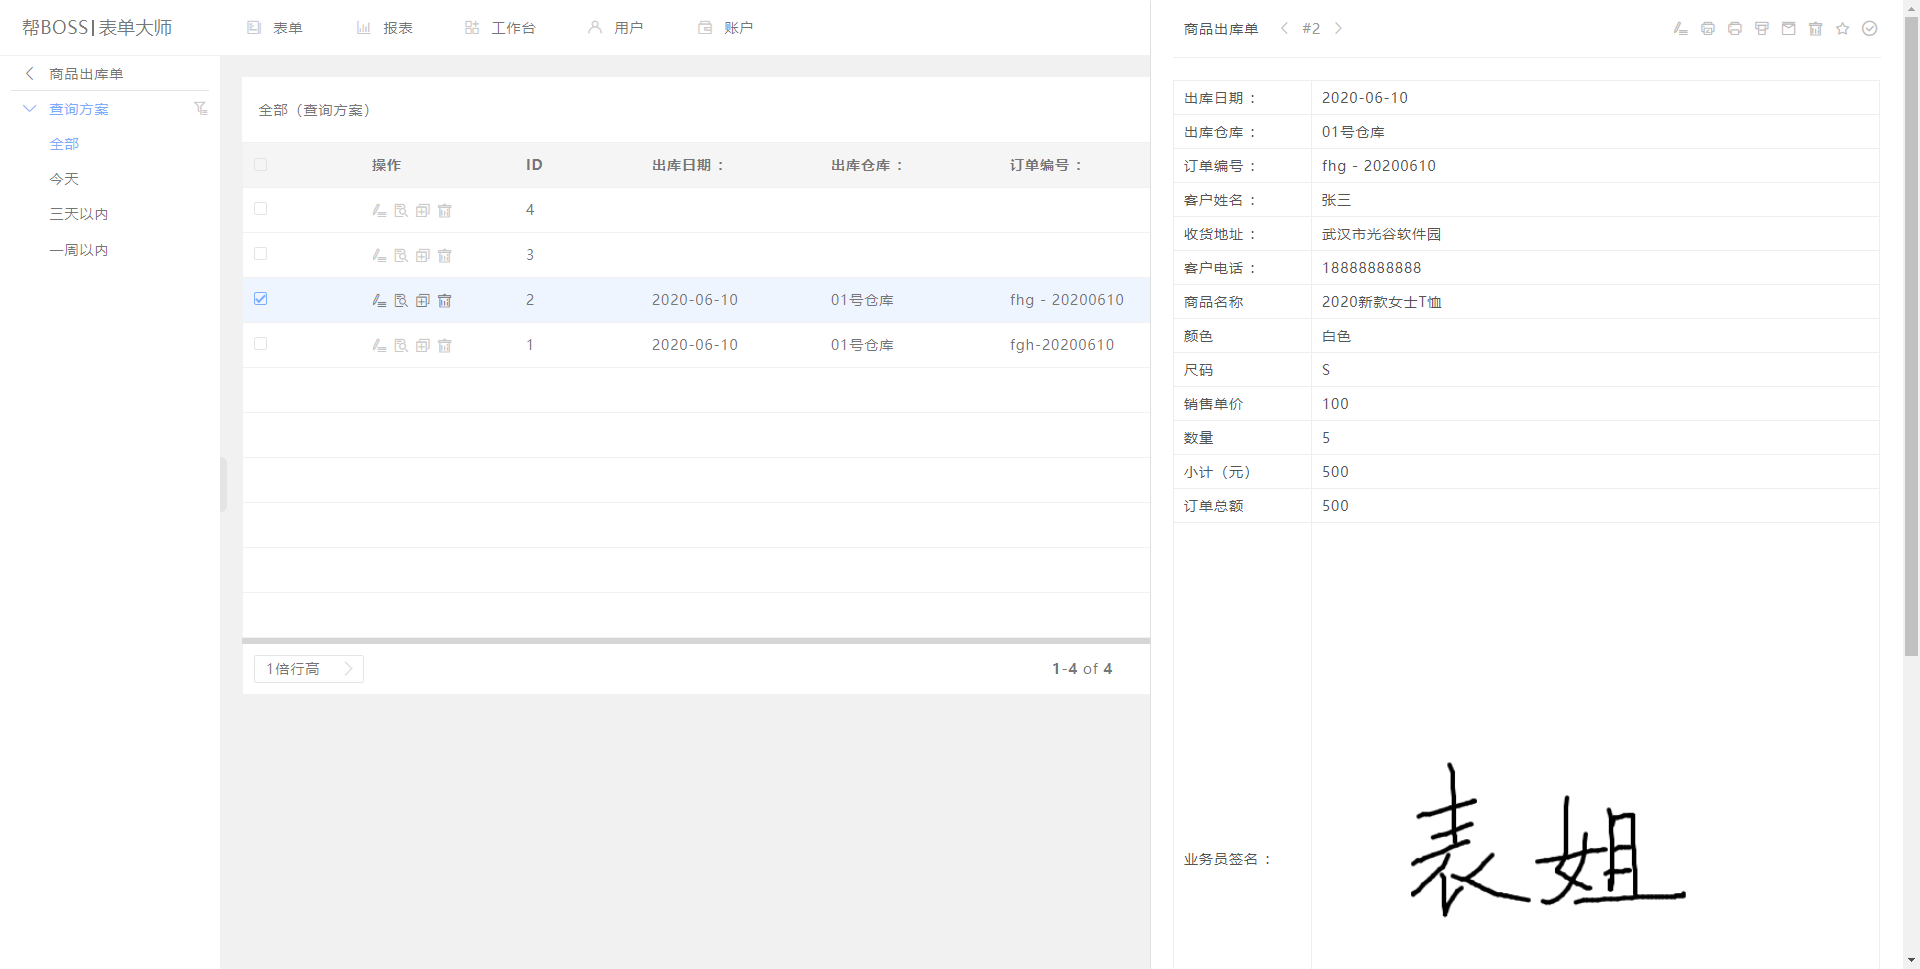Open the 报表 menu in top navigation
Viewport: 1920px width, 969px height.
[385, 28]
